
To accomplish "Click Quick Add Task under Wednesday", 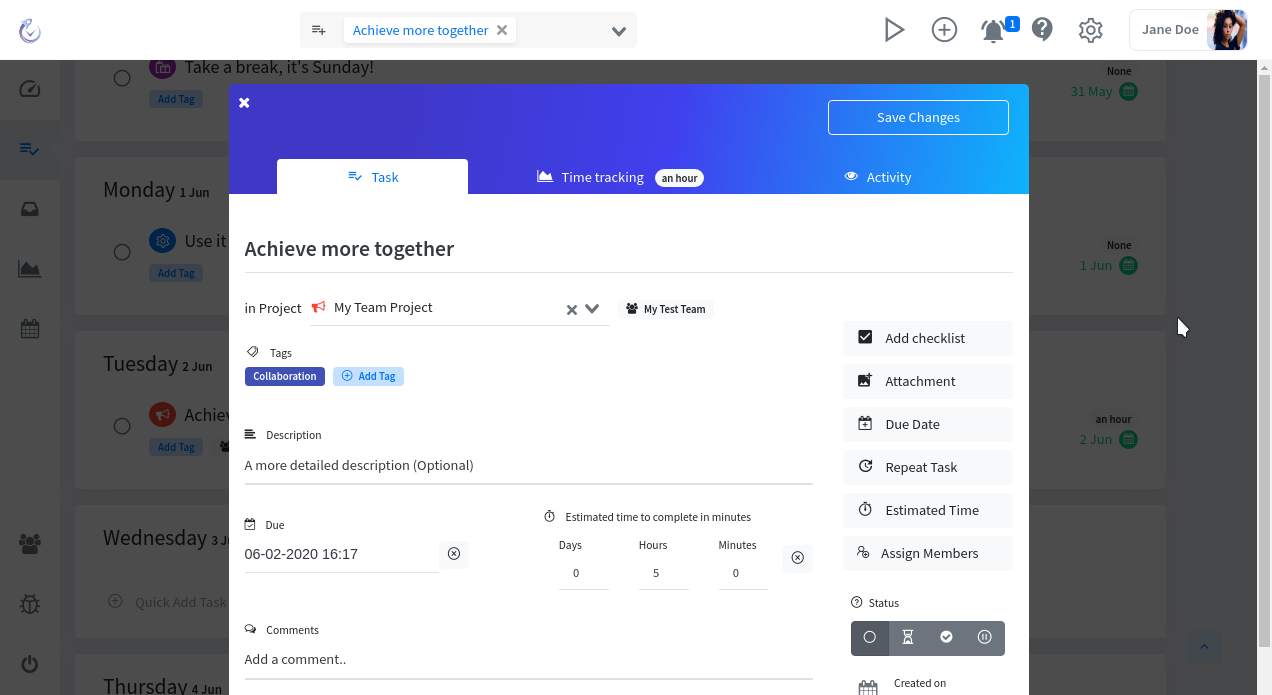I will point(169,602).
